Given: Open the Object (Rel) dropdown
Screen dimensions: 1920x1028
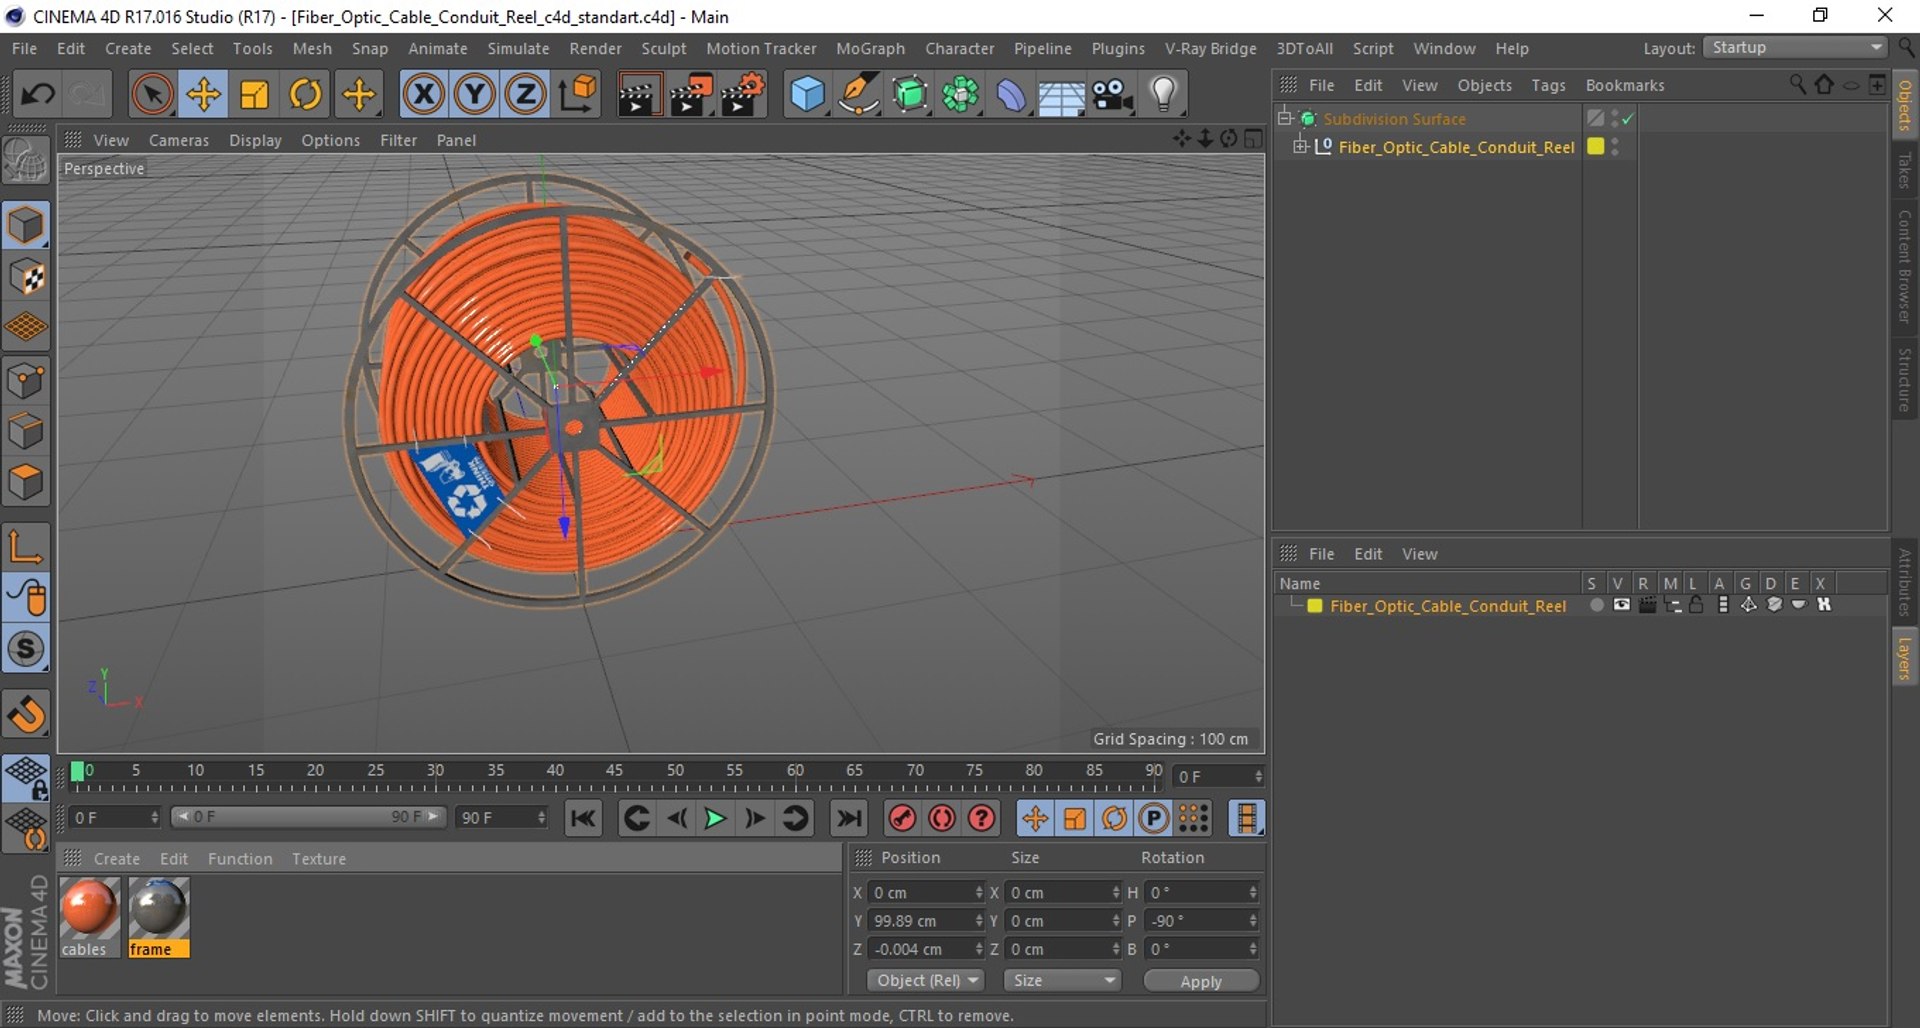Looking at the screenshot, I should (926, 981).
